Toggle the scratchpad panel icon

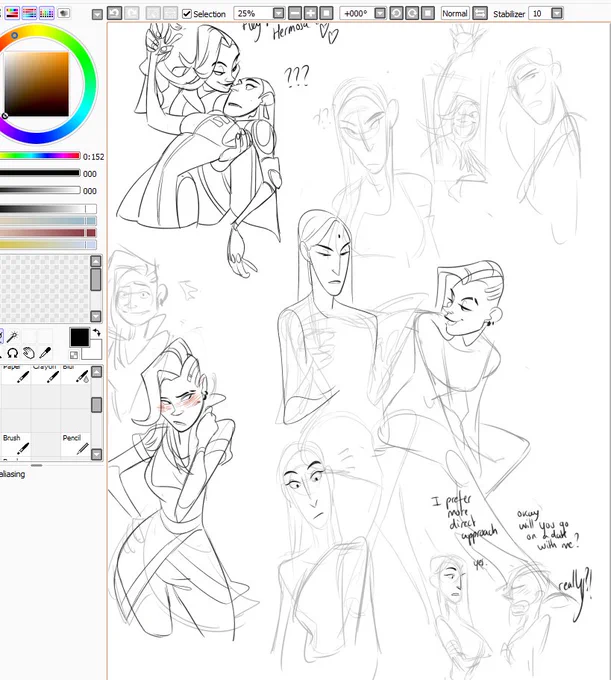tap(64, 13)
